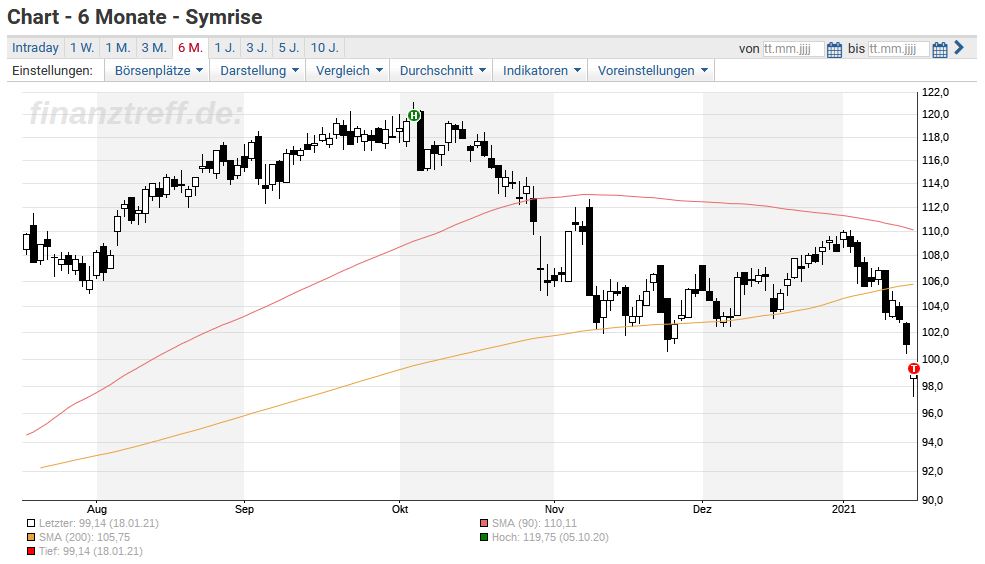This screenshot has width=985, height=564.
Task: Click white Letzter legend swatch
Action: (x=31, y=523)
